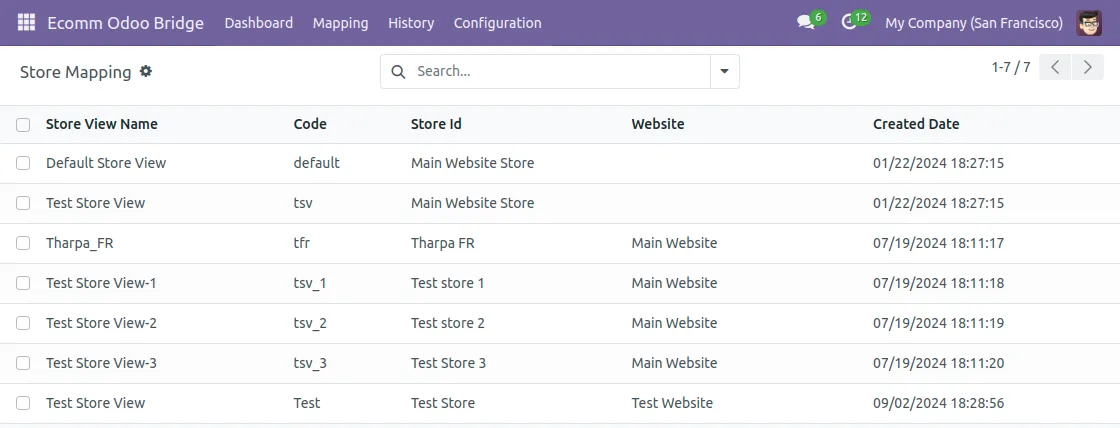Open the Mapping menu
This screenshot has height=428, width=1120.
341,23
